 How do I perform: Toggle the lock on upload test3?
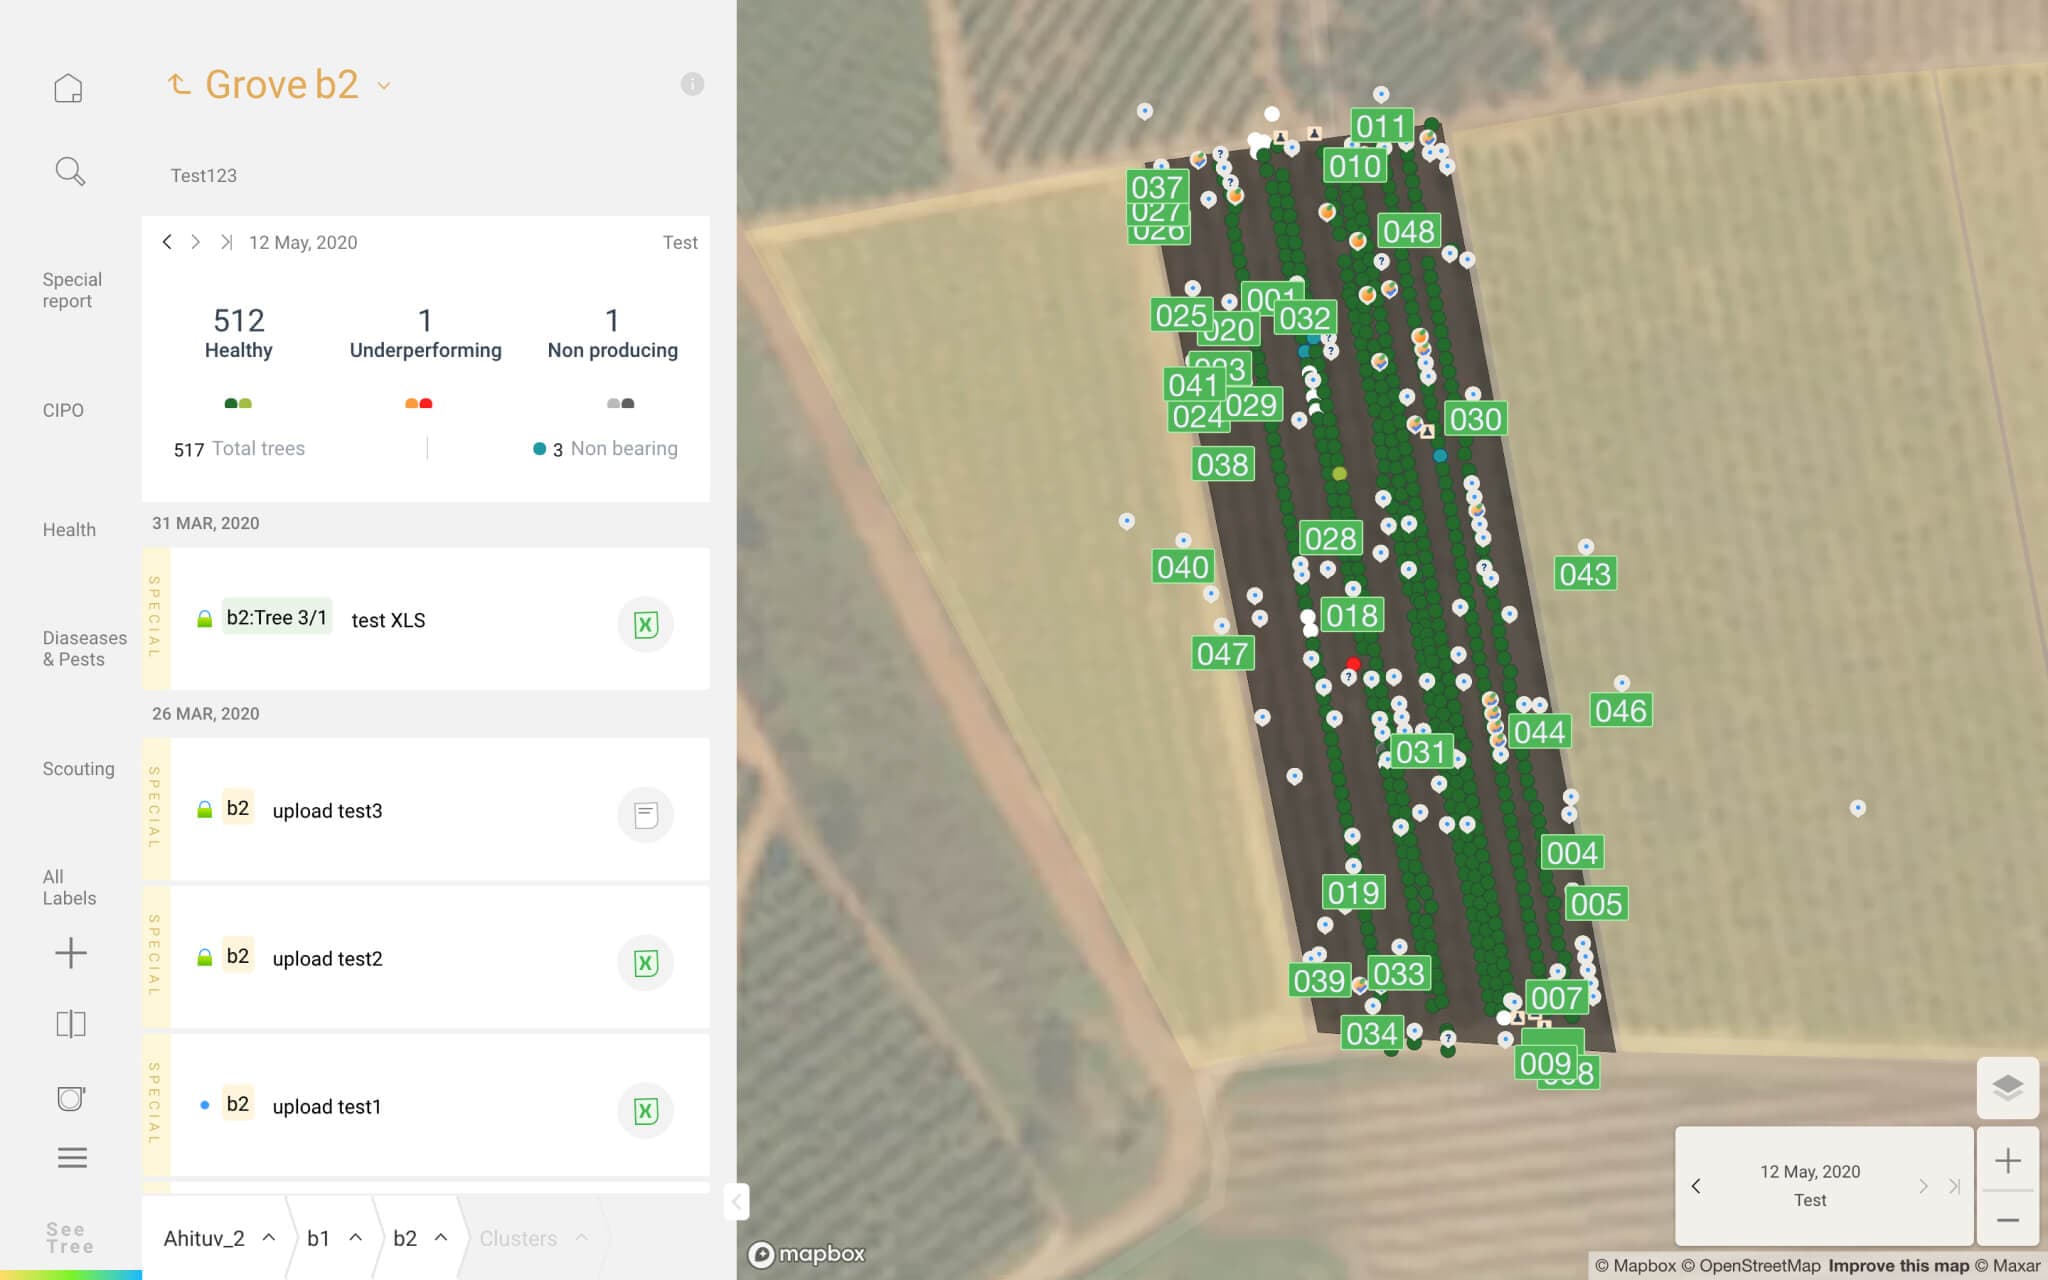pos(203,808)
